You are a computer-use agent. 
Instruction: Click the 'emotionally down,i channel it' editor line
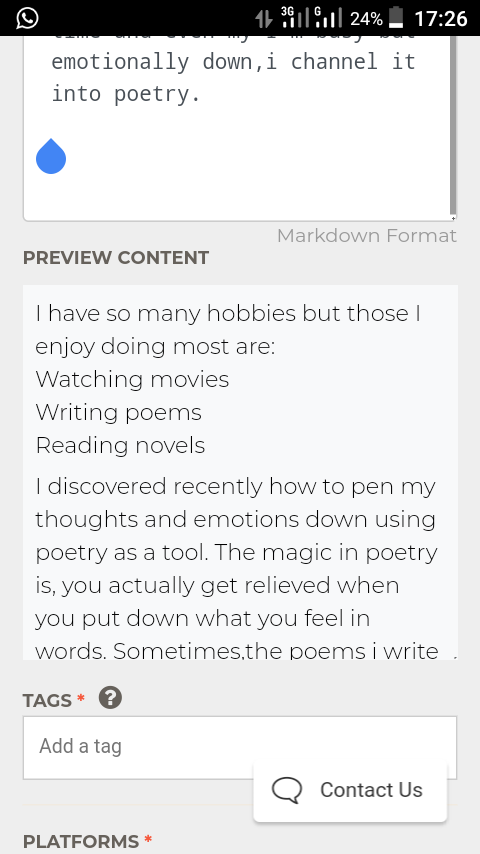233,62
